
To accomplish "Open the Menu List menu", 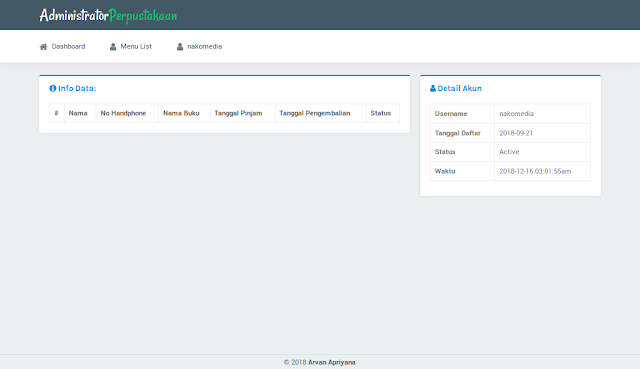I will coord(131,47).
